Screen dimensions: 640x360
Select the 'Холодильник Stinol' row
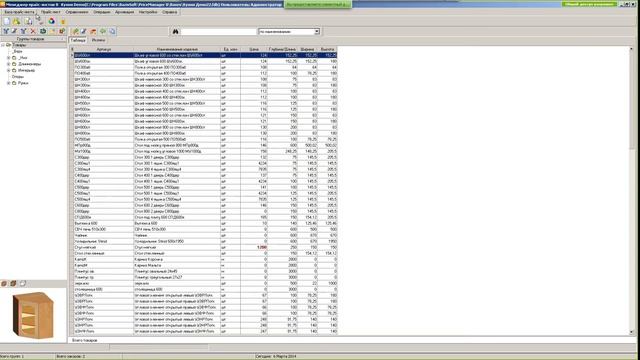(205, 241)
